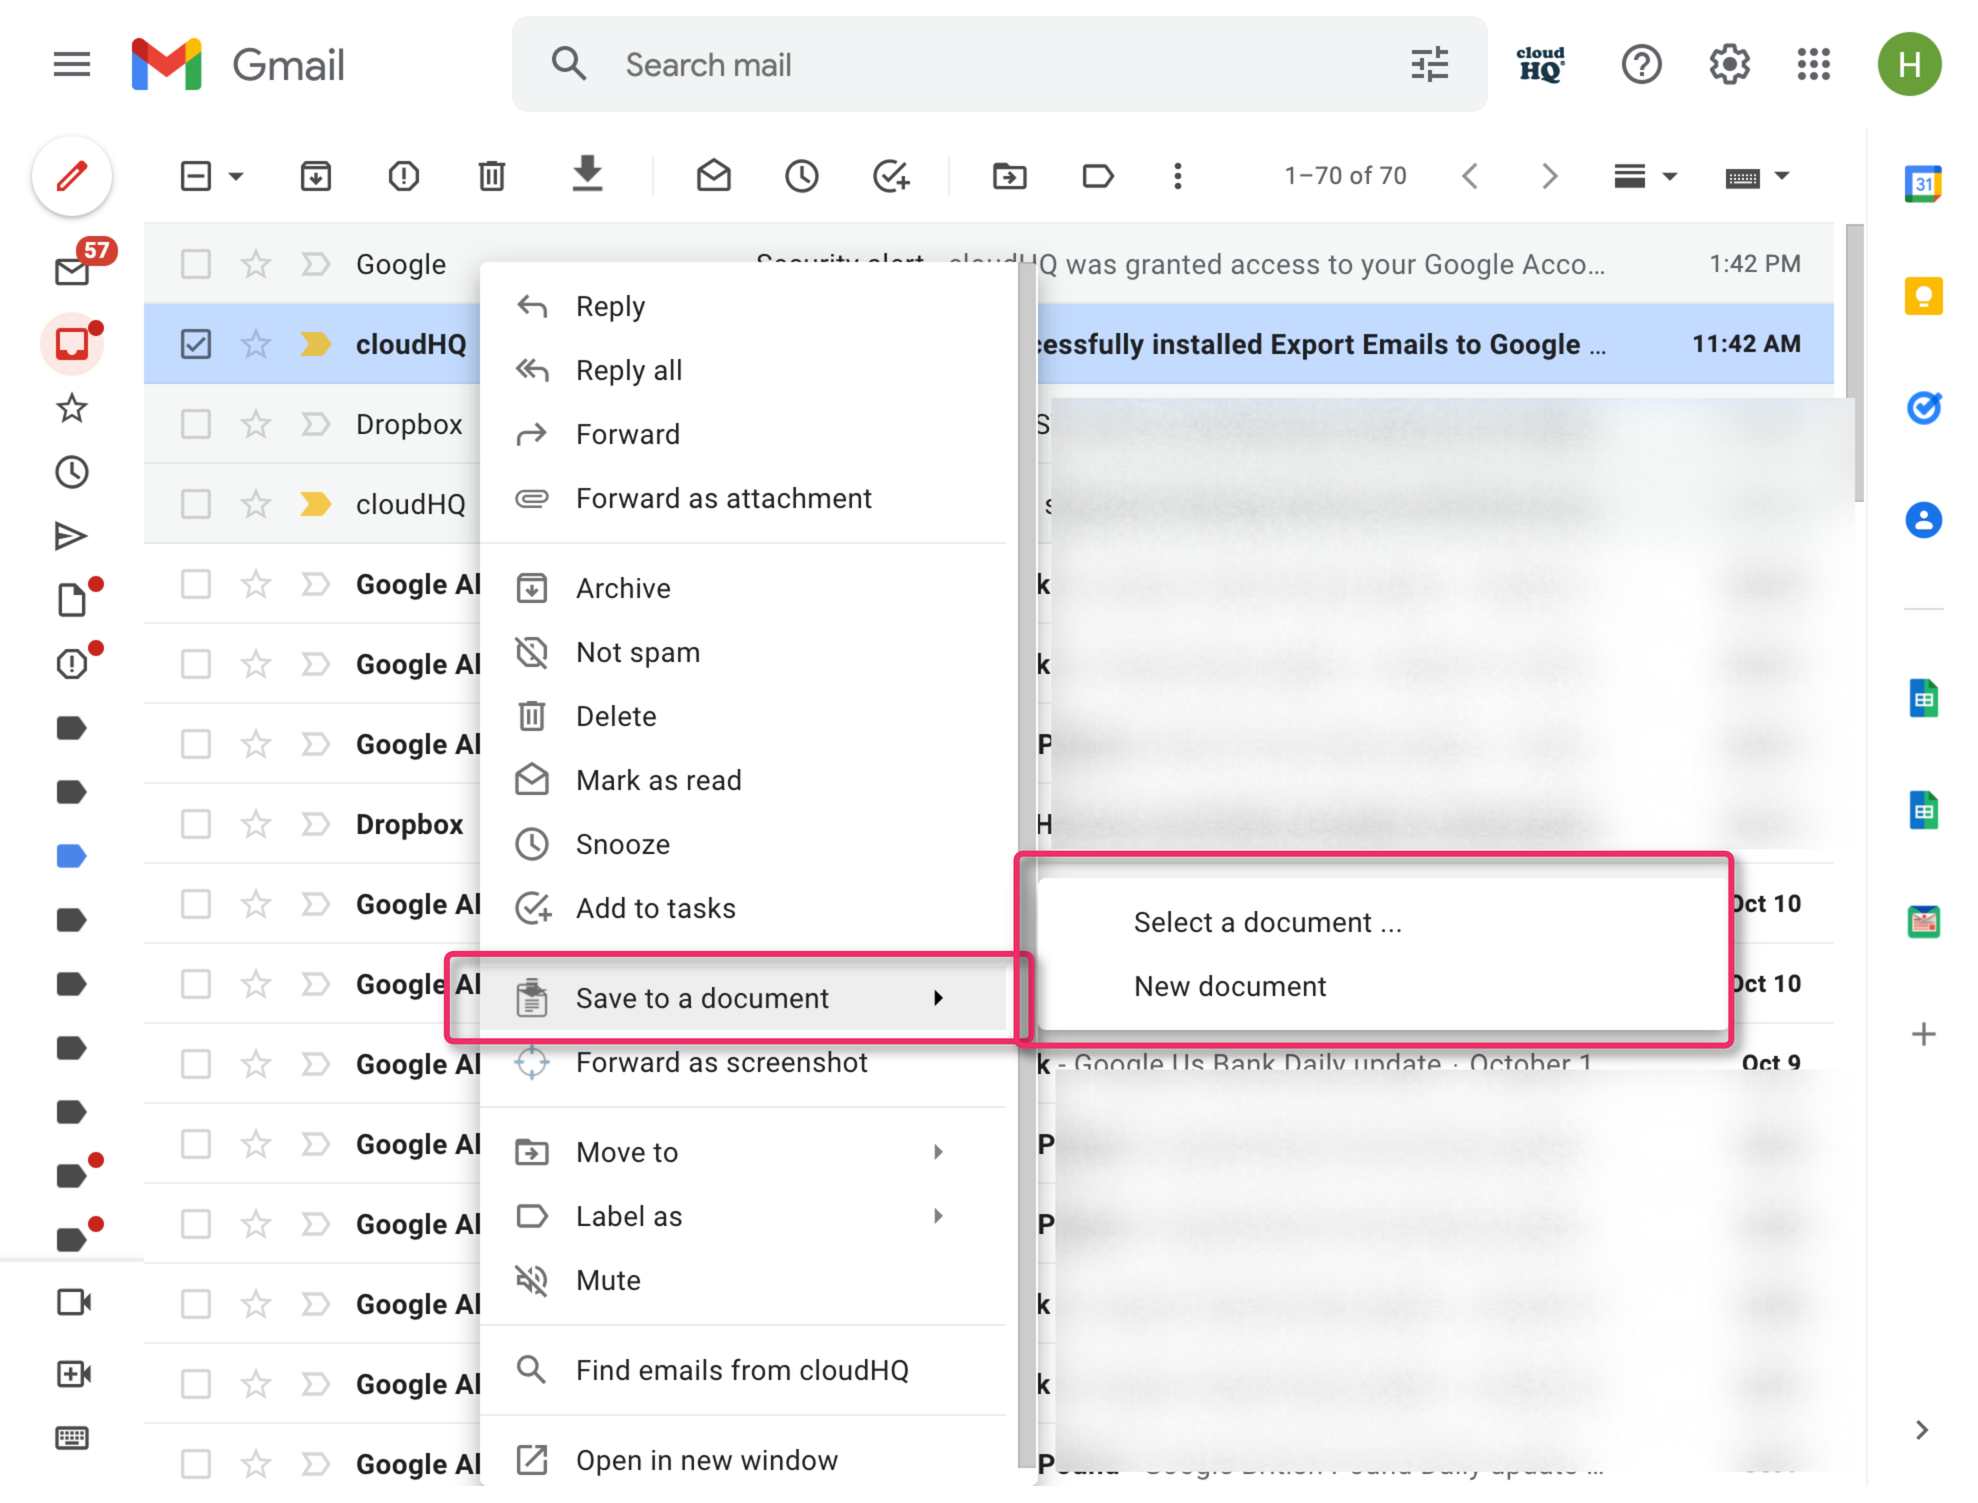Open the cloudHQ extension icon in header

1540,65
